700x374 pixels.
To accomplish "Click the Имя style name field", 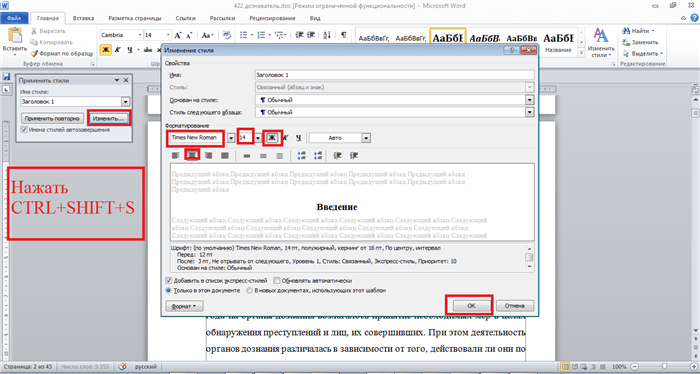I will click(x=395, y=75).
